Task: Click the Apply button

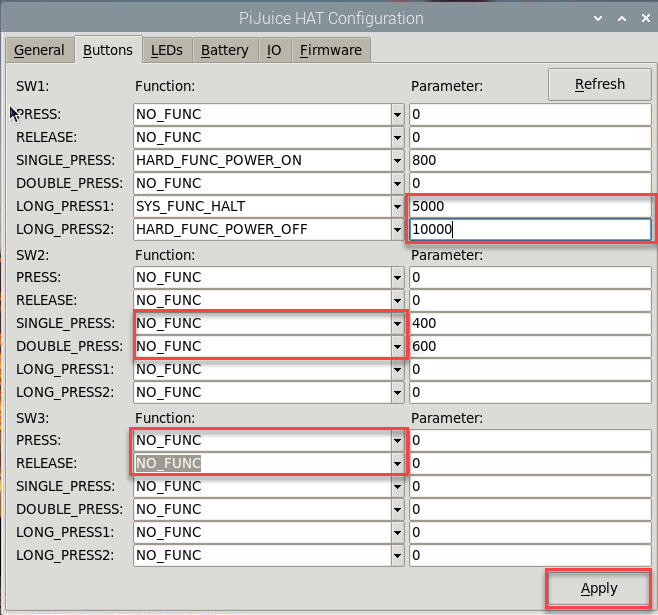Action: [x=599, y=589]
